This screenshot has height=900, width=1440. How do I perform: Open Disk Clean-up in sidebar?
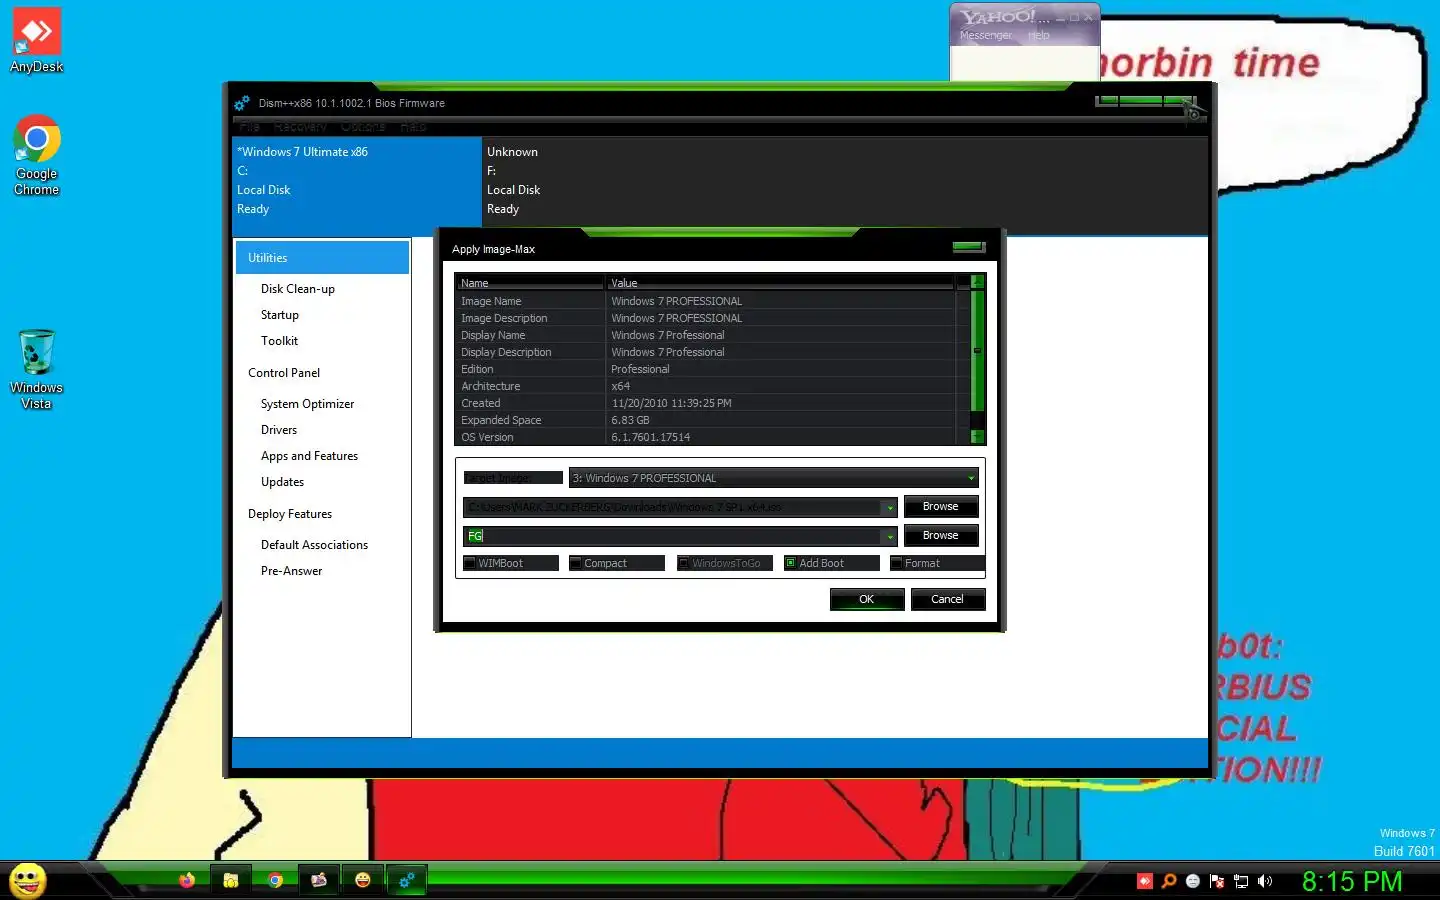click(298, 289)
